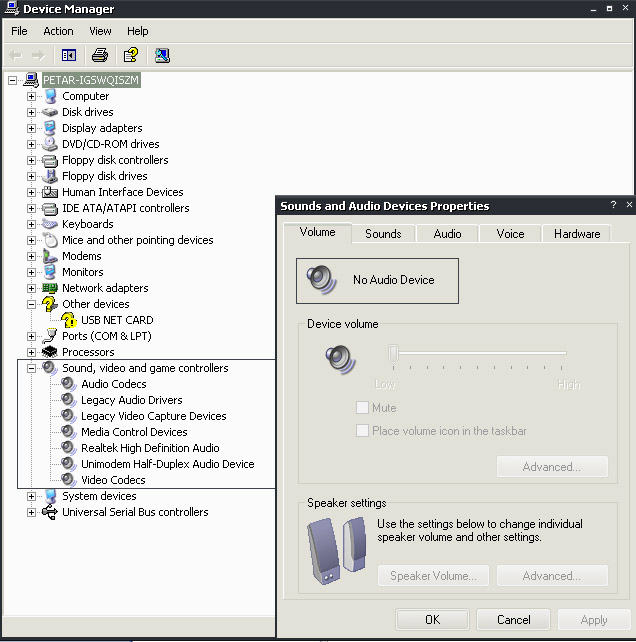636x642 pixels.
Task: Expand the Disk drives node
Action: 31,112
